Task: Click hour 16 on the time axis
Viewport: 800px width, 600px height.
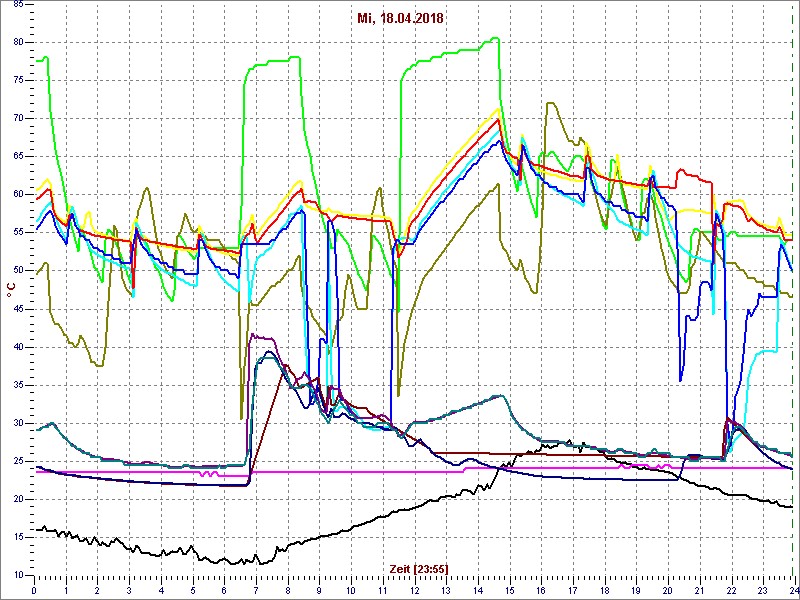Action: click(541, 591)
